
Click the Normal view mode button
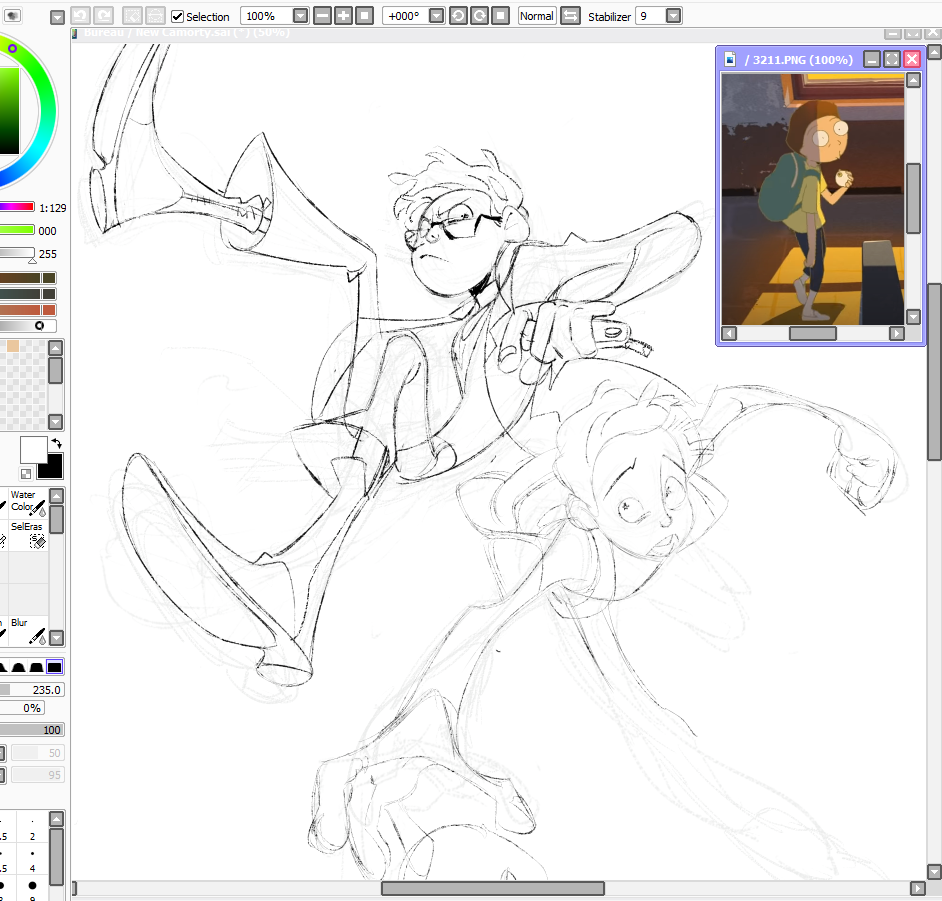(x=537, y=16)
